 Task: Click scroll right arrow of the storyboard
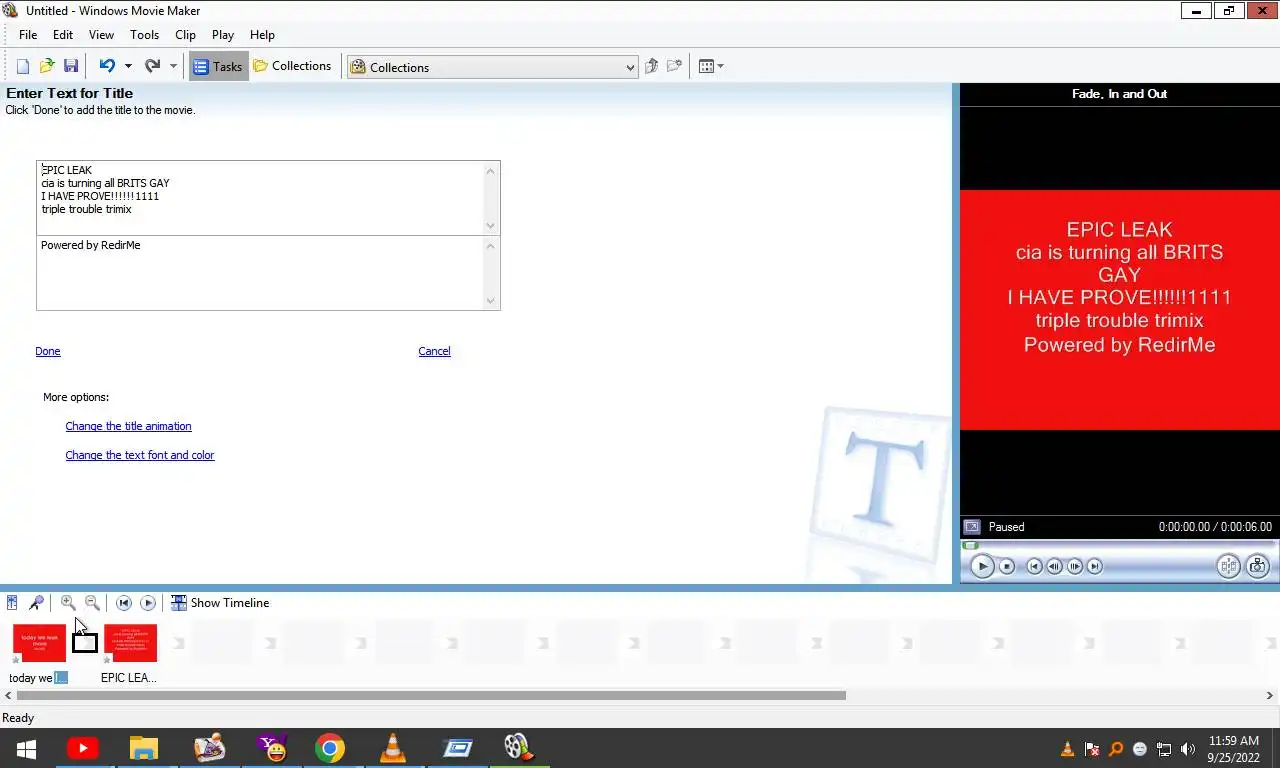tap(1271, 695)
